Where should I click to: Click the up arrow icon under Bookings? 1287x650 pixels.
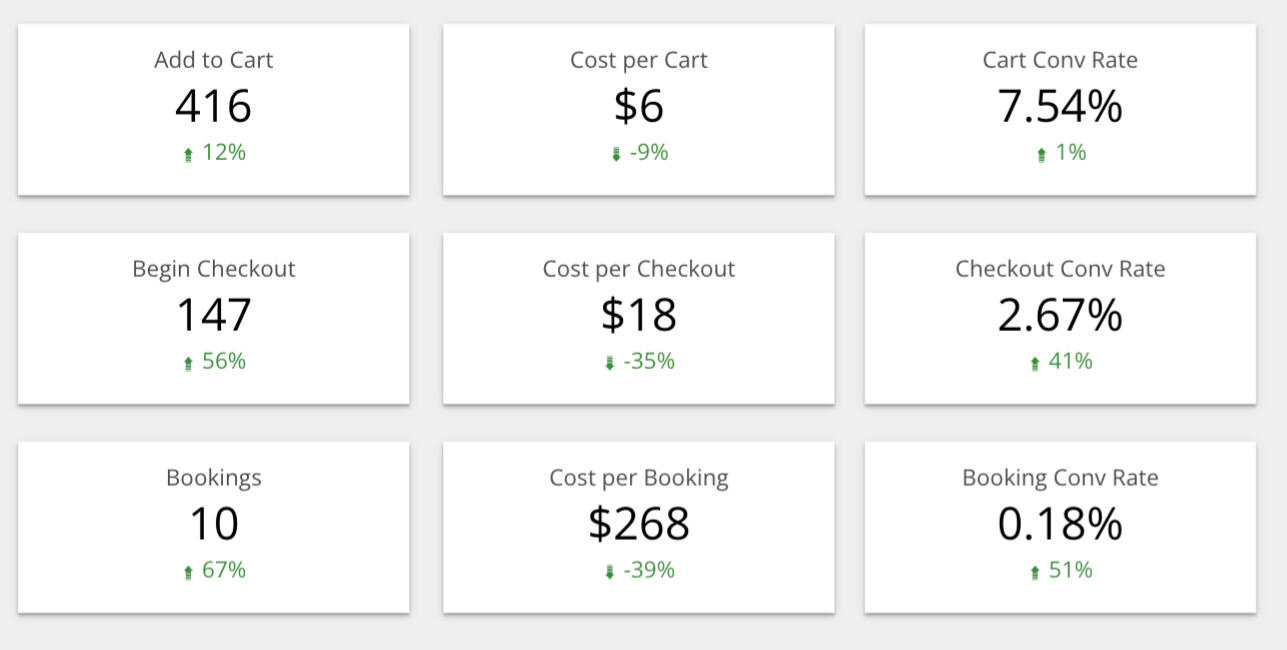pos(188,573)
